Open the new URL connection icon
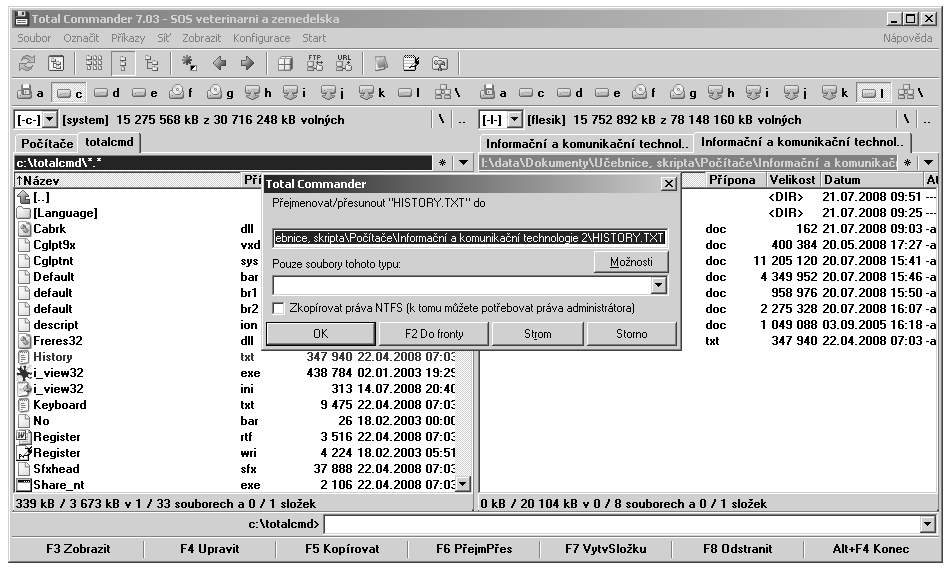Viewport: 952px width, 568px height. pyautogui.click(x=344, y=63)
